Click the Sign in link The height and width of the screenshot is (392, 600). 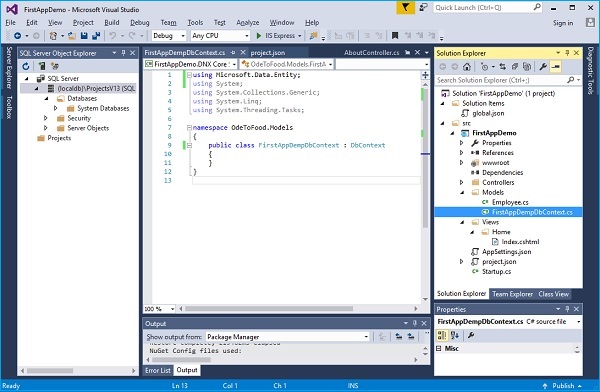[x=563, y=23]
